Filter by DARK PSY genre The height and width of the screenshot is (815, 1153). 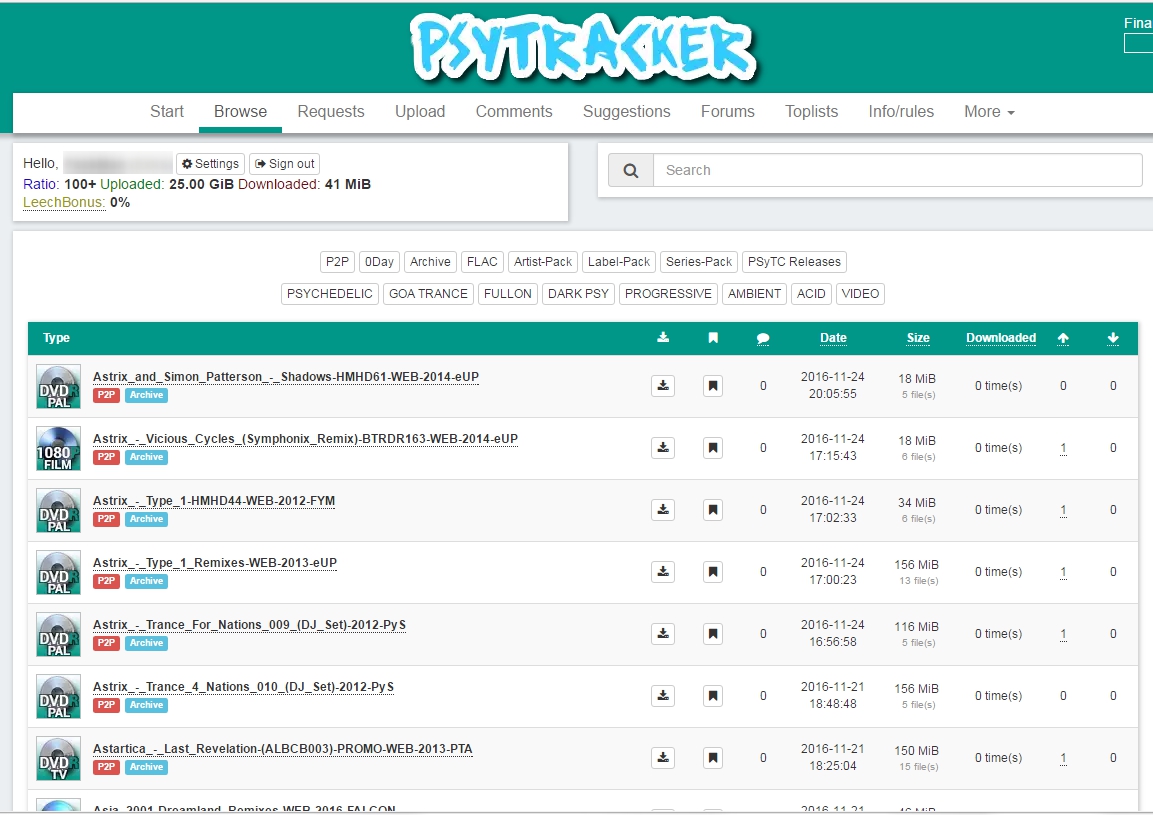click(x=578, y=294)
